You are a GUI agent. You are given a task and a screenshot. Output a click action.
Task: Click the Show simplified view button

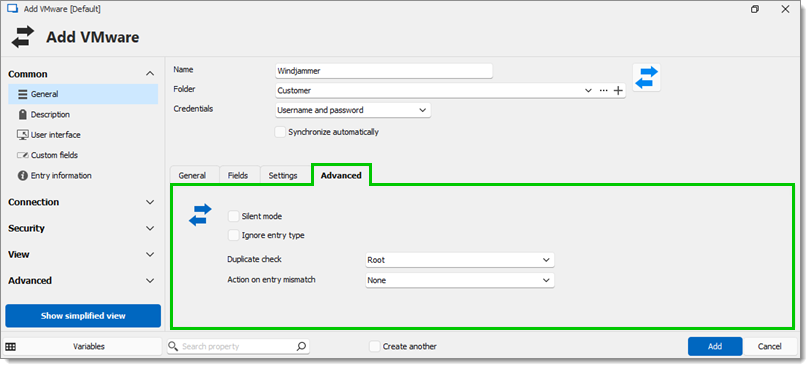tap(83, 316)
